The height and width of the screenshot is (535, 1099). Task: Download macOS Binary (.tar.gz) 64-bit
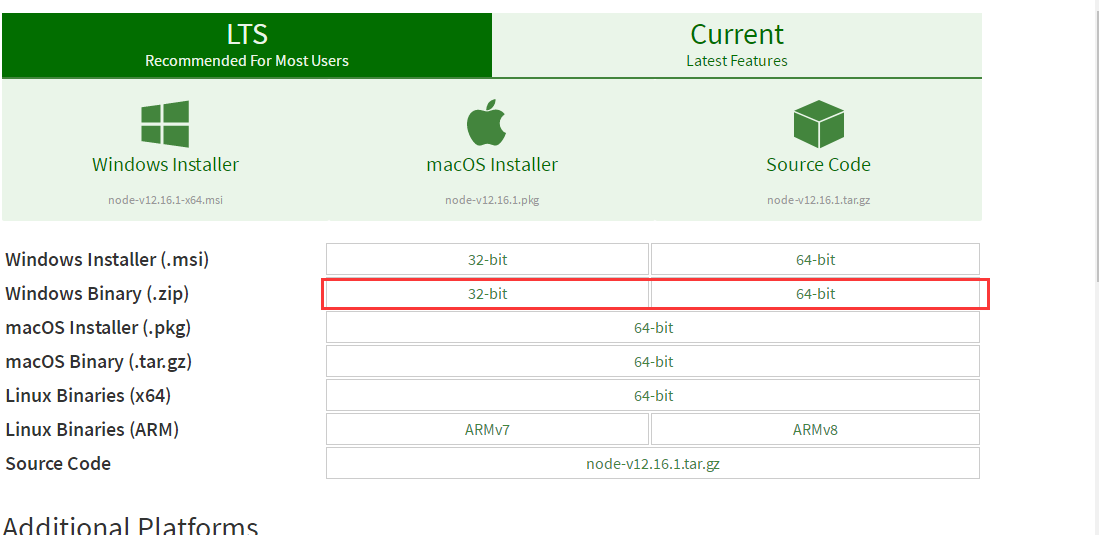[653, 362]
